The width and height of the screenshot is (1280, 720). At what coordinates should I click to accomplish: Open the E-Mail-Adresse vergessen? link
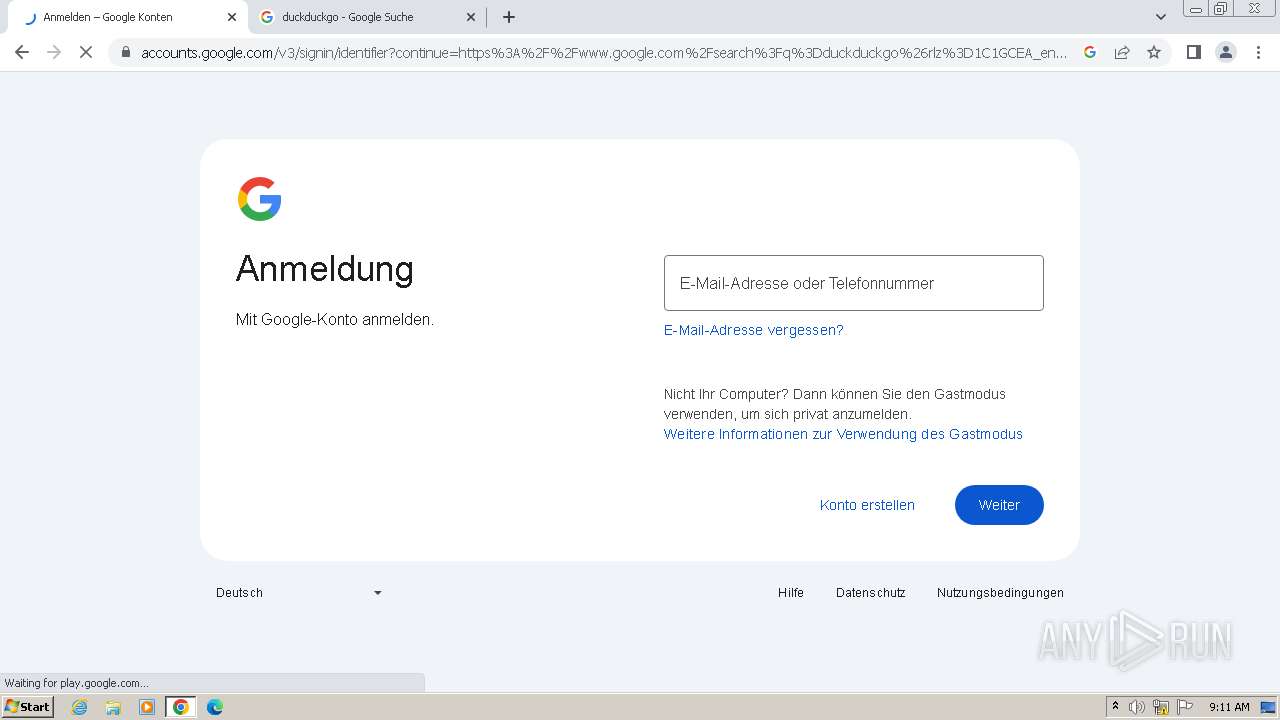pos(754,330)
